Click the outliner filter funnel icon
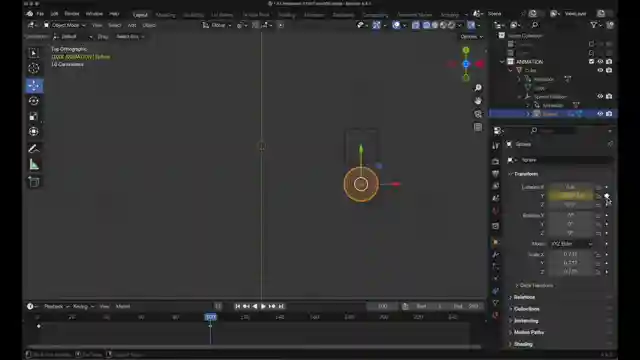This screenshot has height=360, width=640. point(593,25)
